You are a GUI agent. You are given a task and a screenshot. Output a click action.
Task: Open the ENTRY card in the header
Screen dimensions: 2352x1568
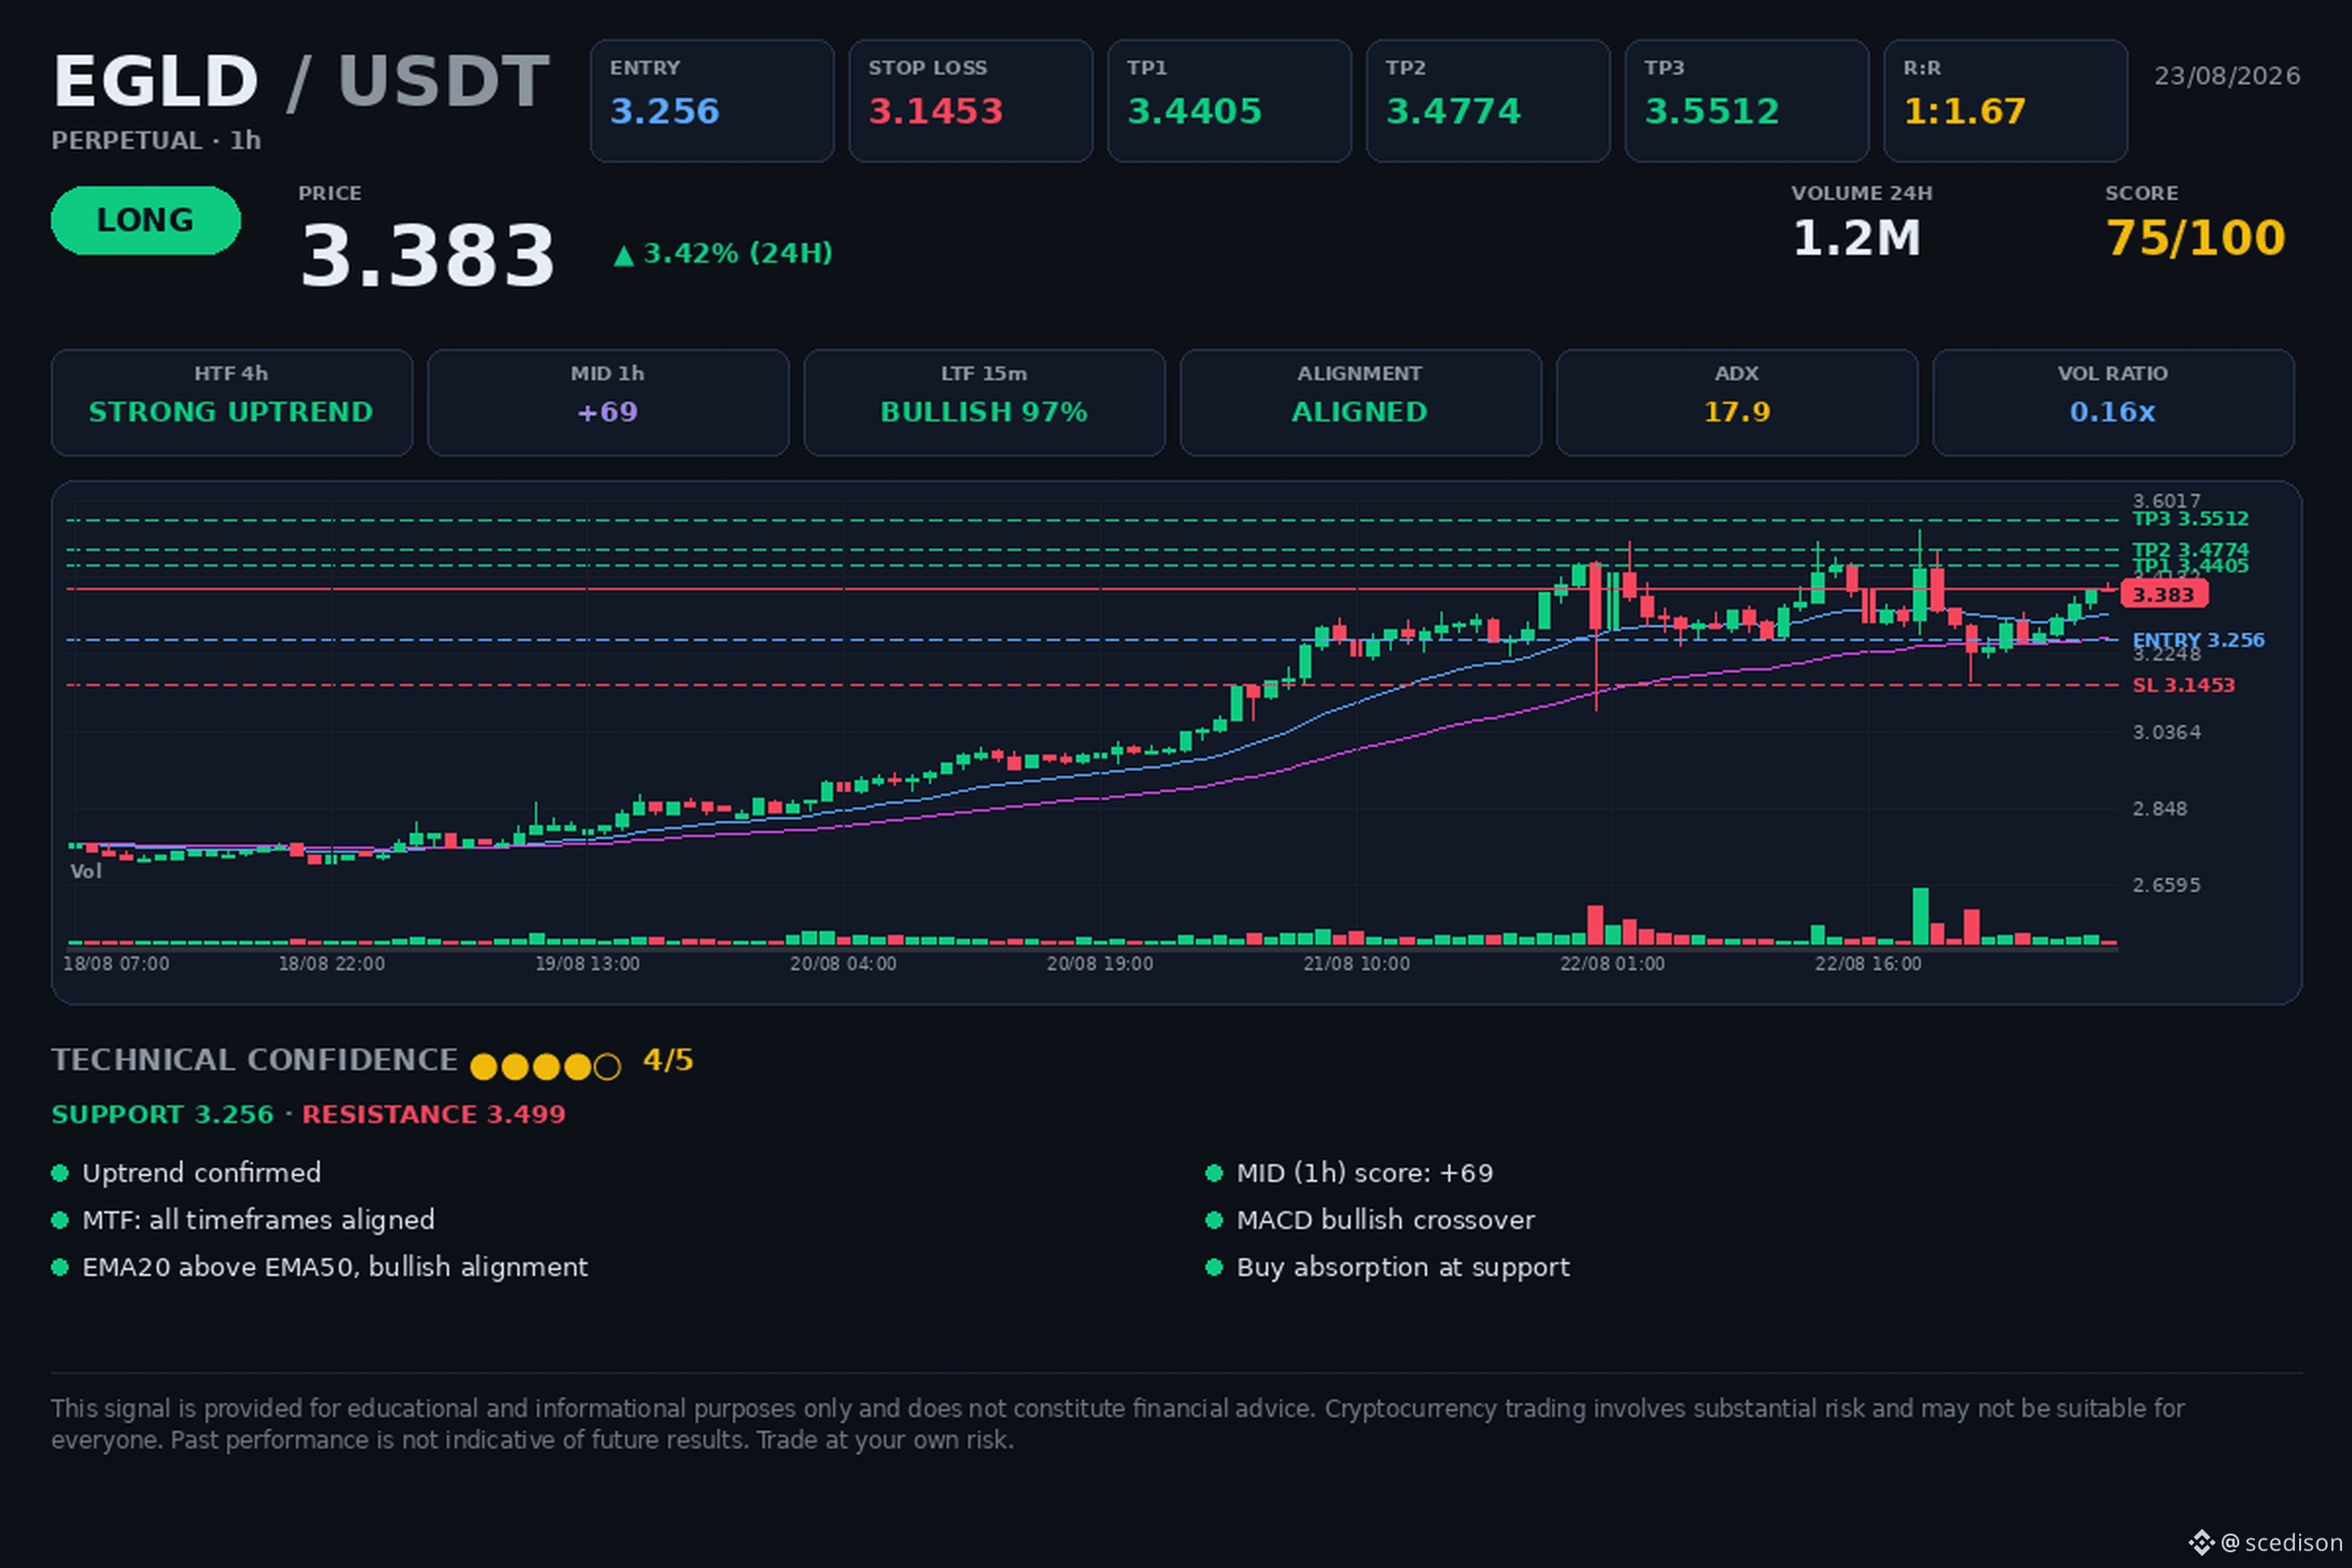coord(712,101)
